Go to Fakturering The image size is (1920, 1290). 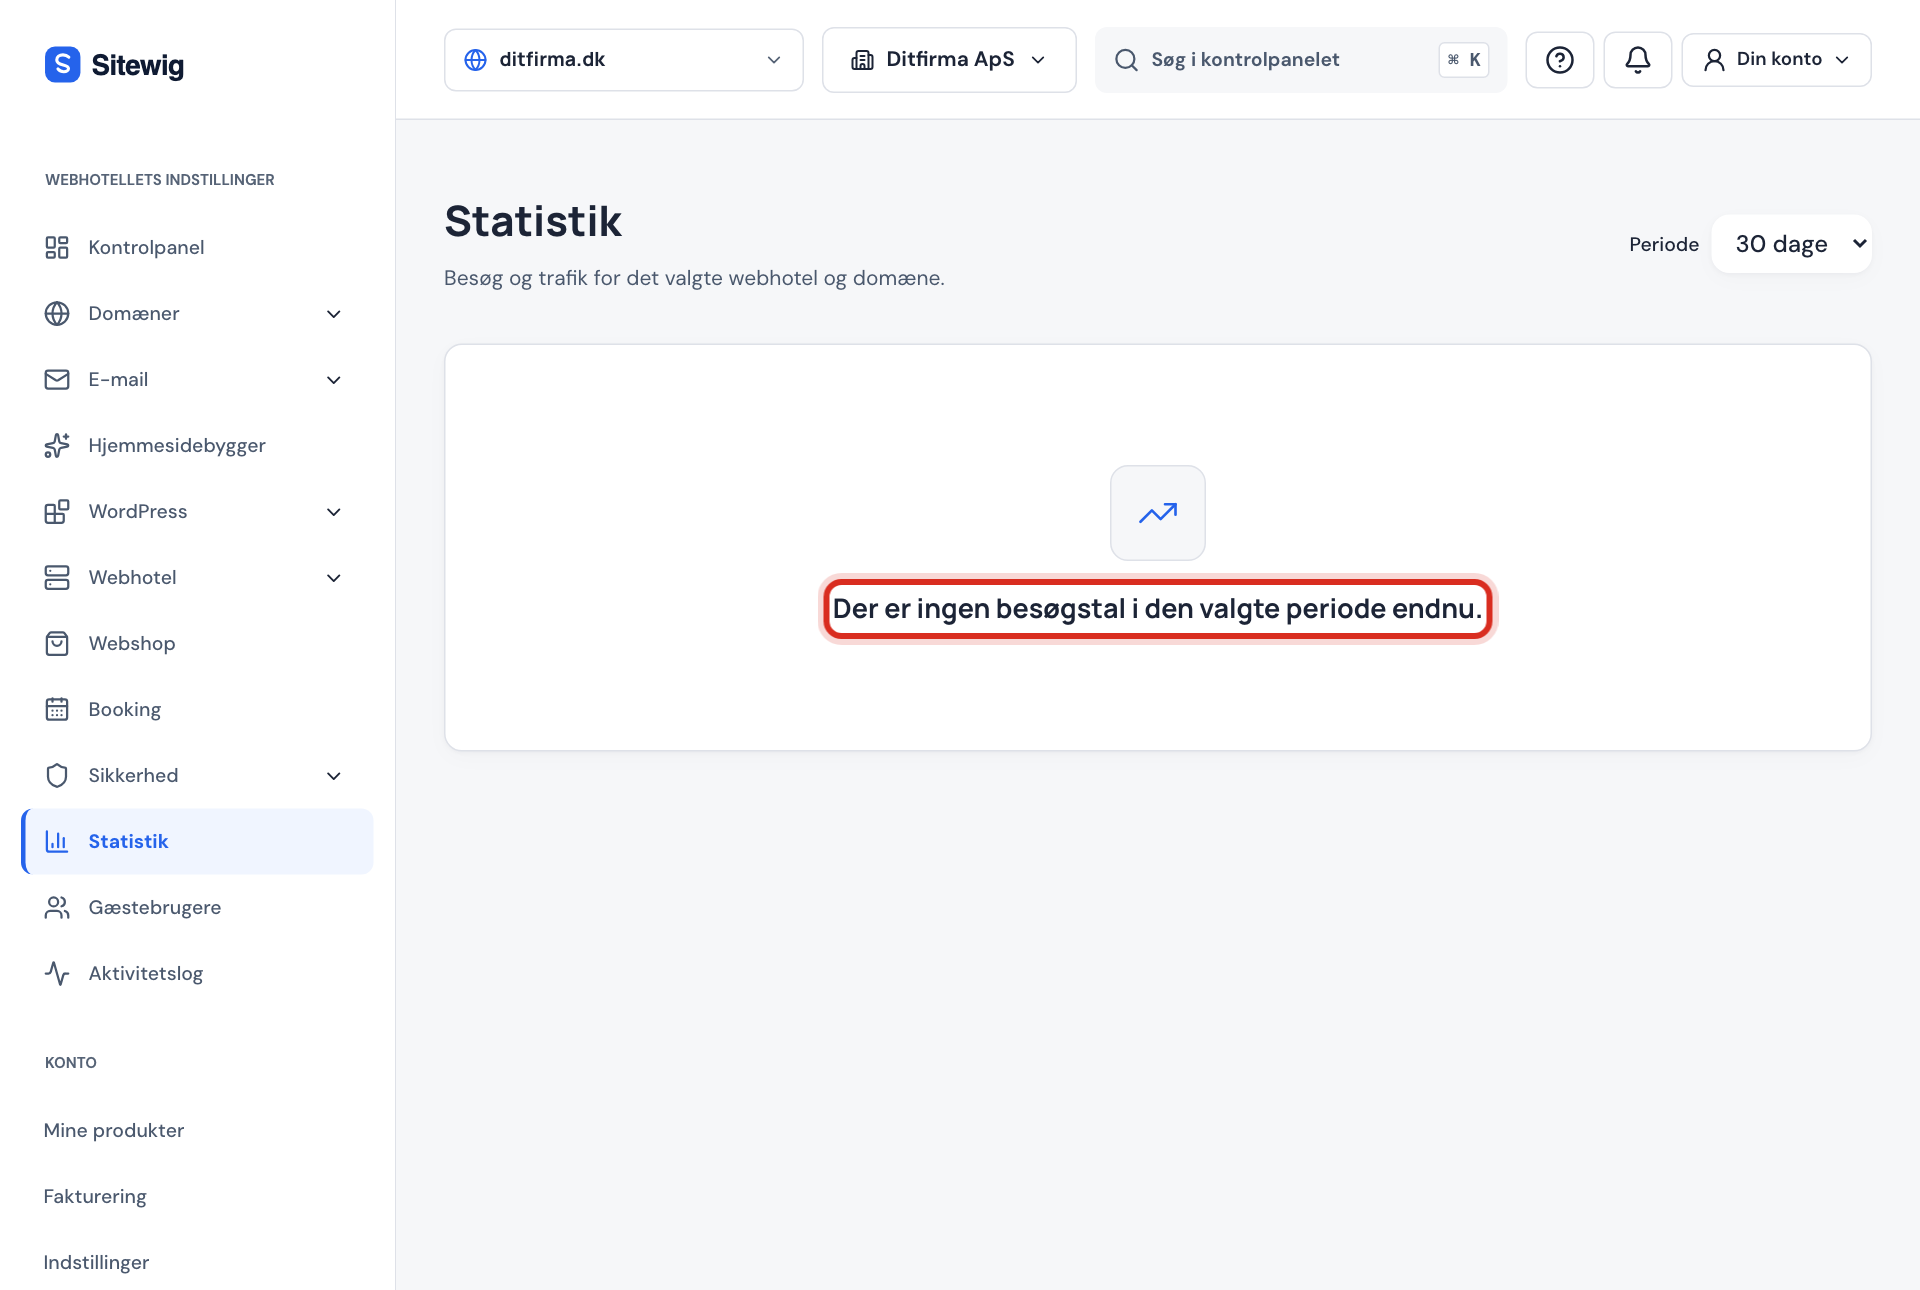click(95, 1196)
